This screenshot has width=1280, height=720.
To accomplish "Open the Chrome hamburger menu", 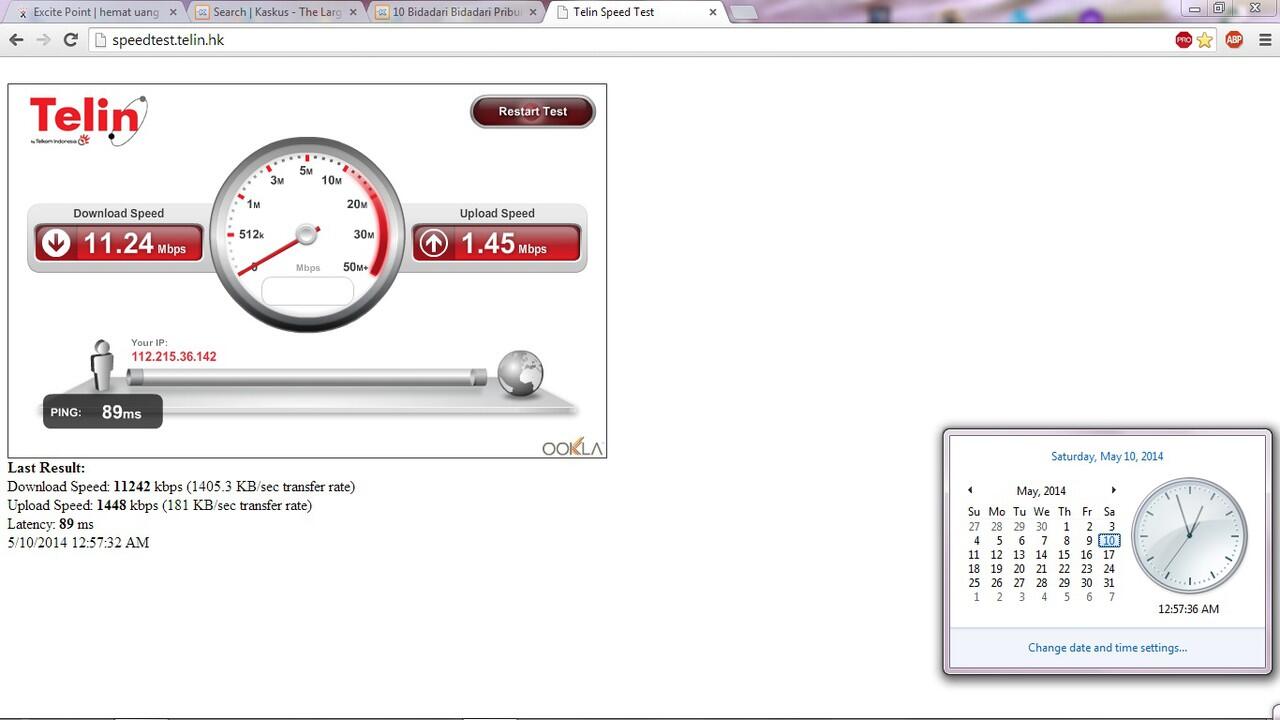I will pos(1265,40).
